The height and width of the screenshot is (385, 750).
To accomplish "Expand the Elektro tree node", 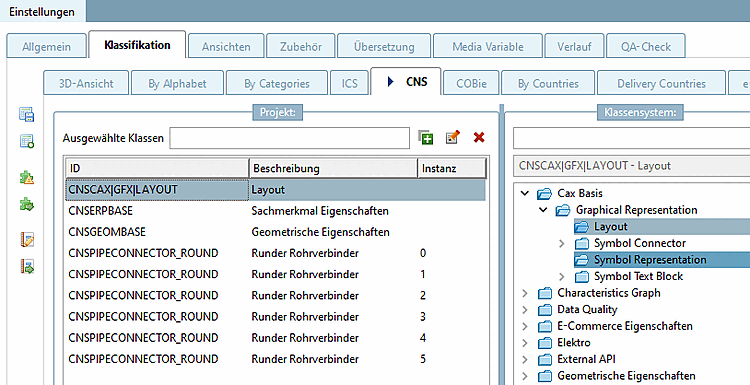I will coord(525,343).
